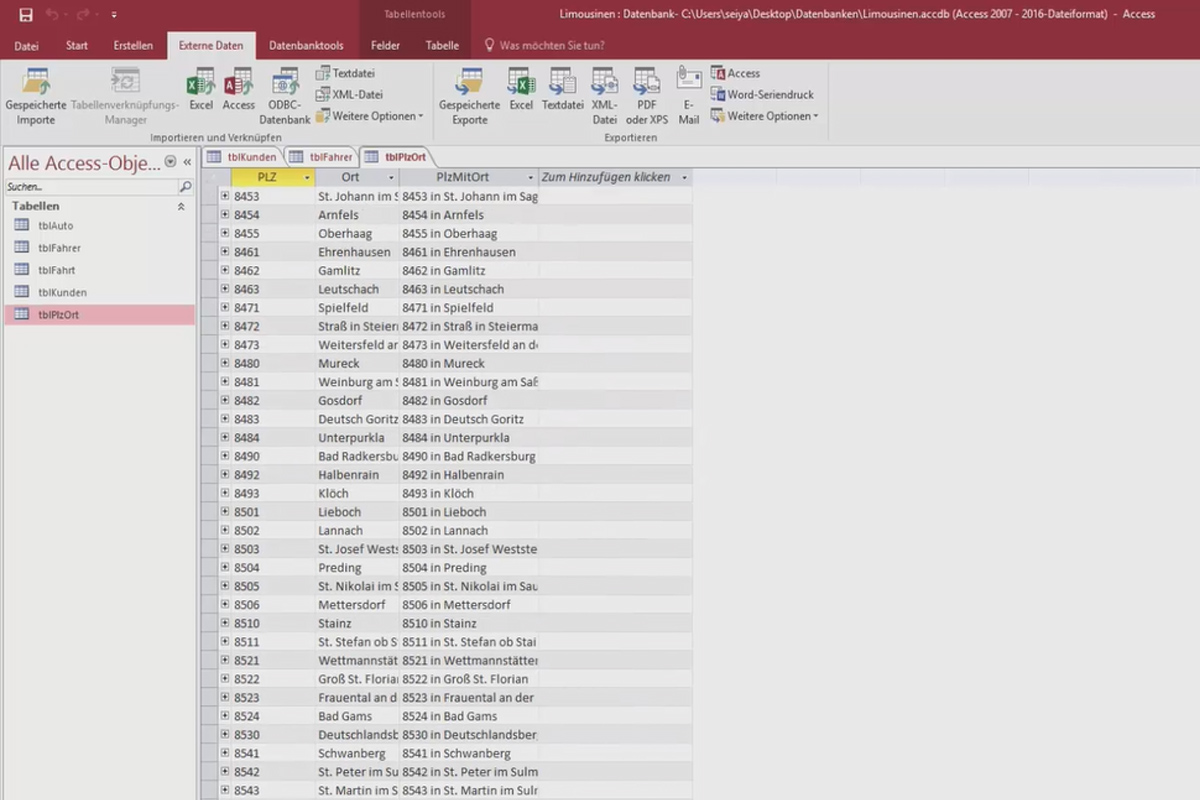Expand the record row for PLZ 8453

pyautogui.click(x=225, y=196)
